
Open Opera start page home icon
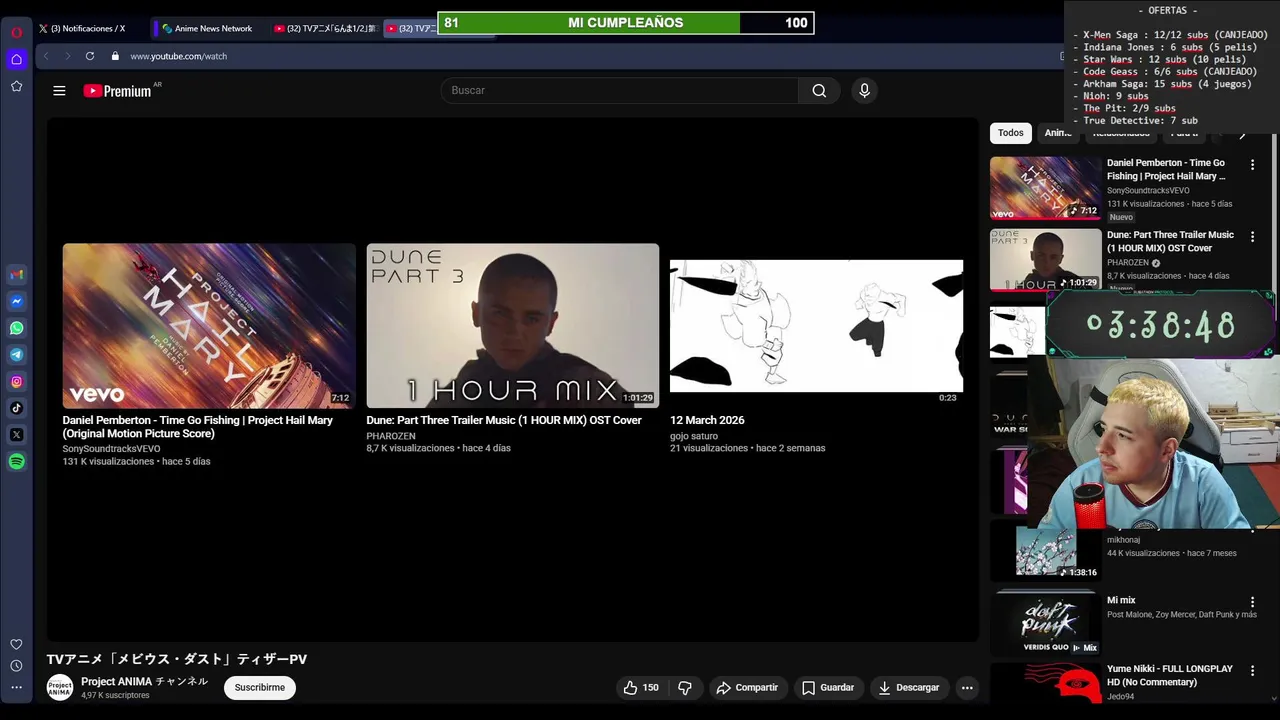pyautogui.click(x=16, y=59)
